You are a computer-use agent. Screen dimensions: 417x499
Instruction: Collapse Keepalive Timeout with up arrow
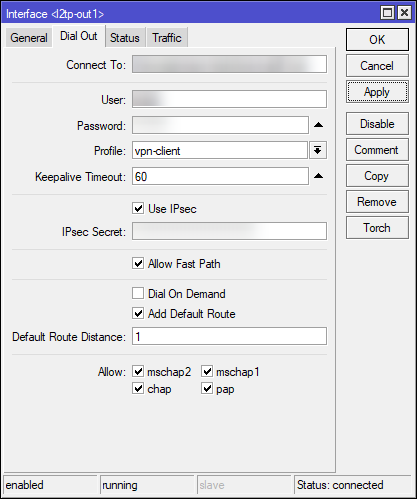pyautogui.click(x=318, y=176)
